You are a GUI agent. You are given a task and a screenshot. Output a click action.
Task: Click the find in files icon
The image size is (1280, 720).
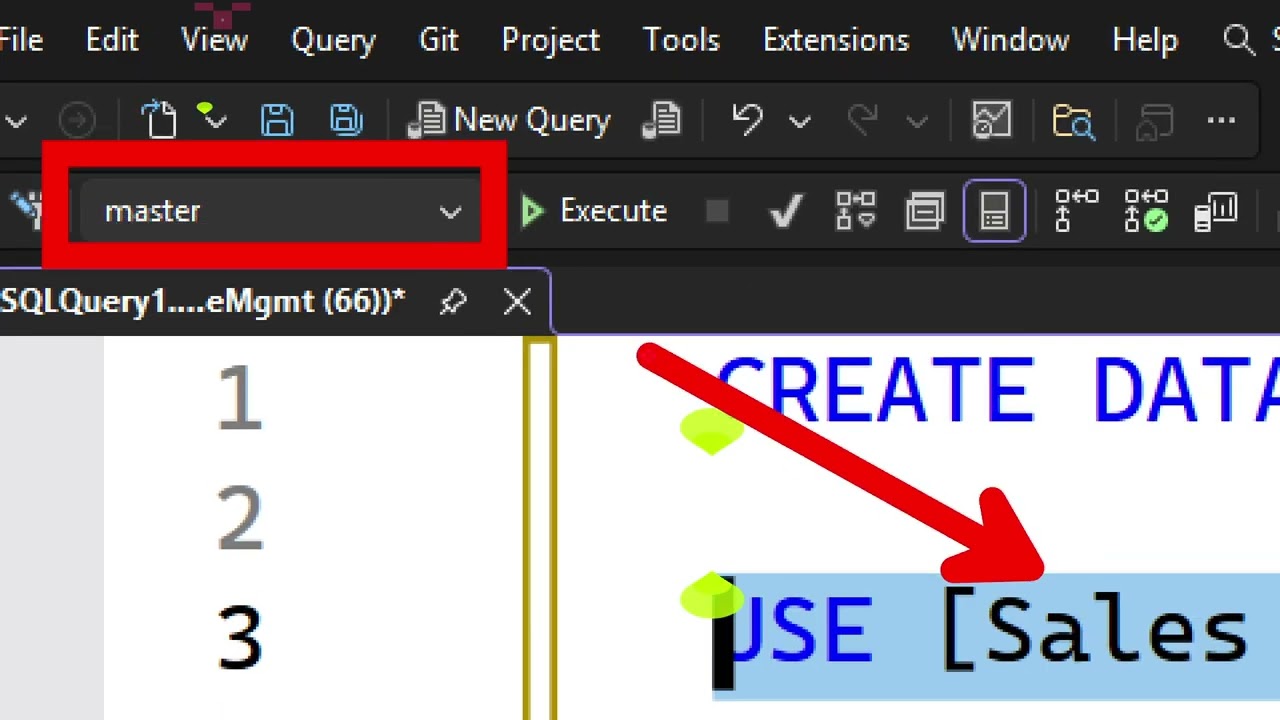click(1074, 120)
